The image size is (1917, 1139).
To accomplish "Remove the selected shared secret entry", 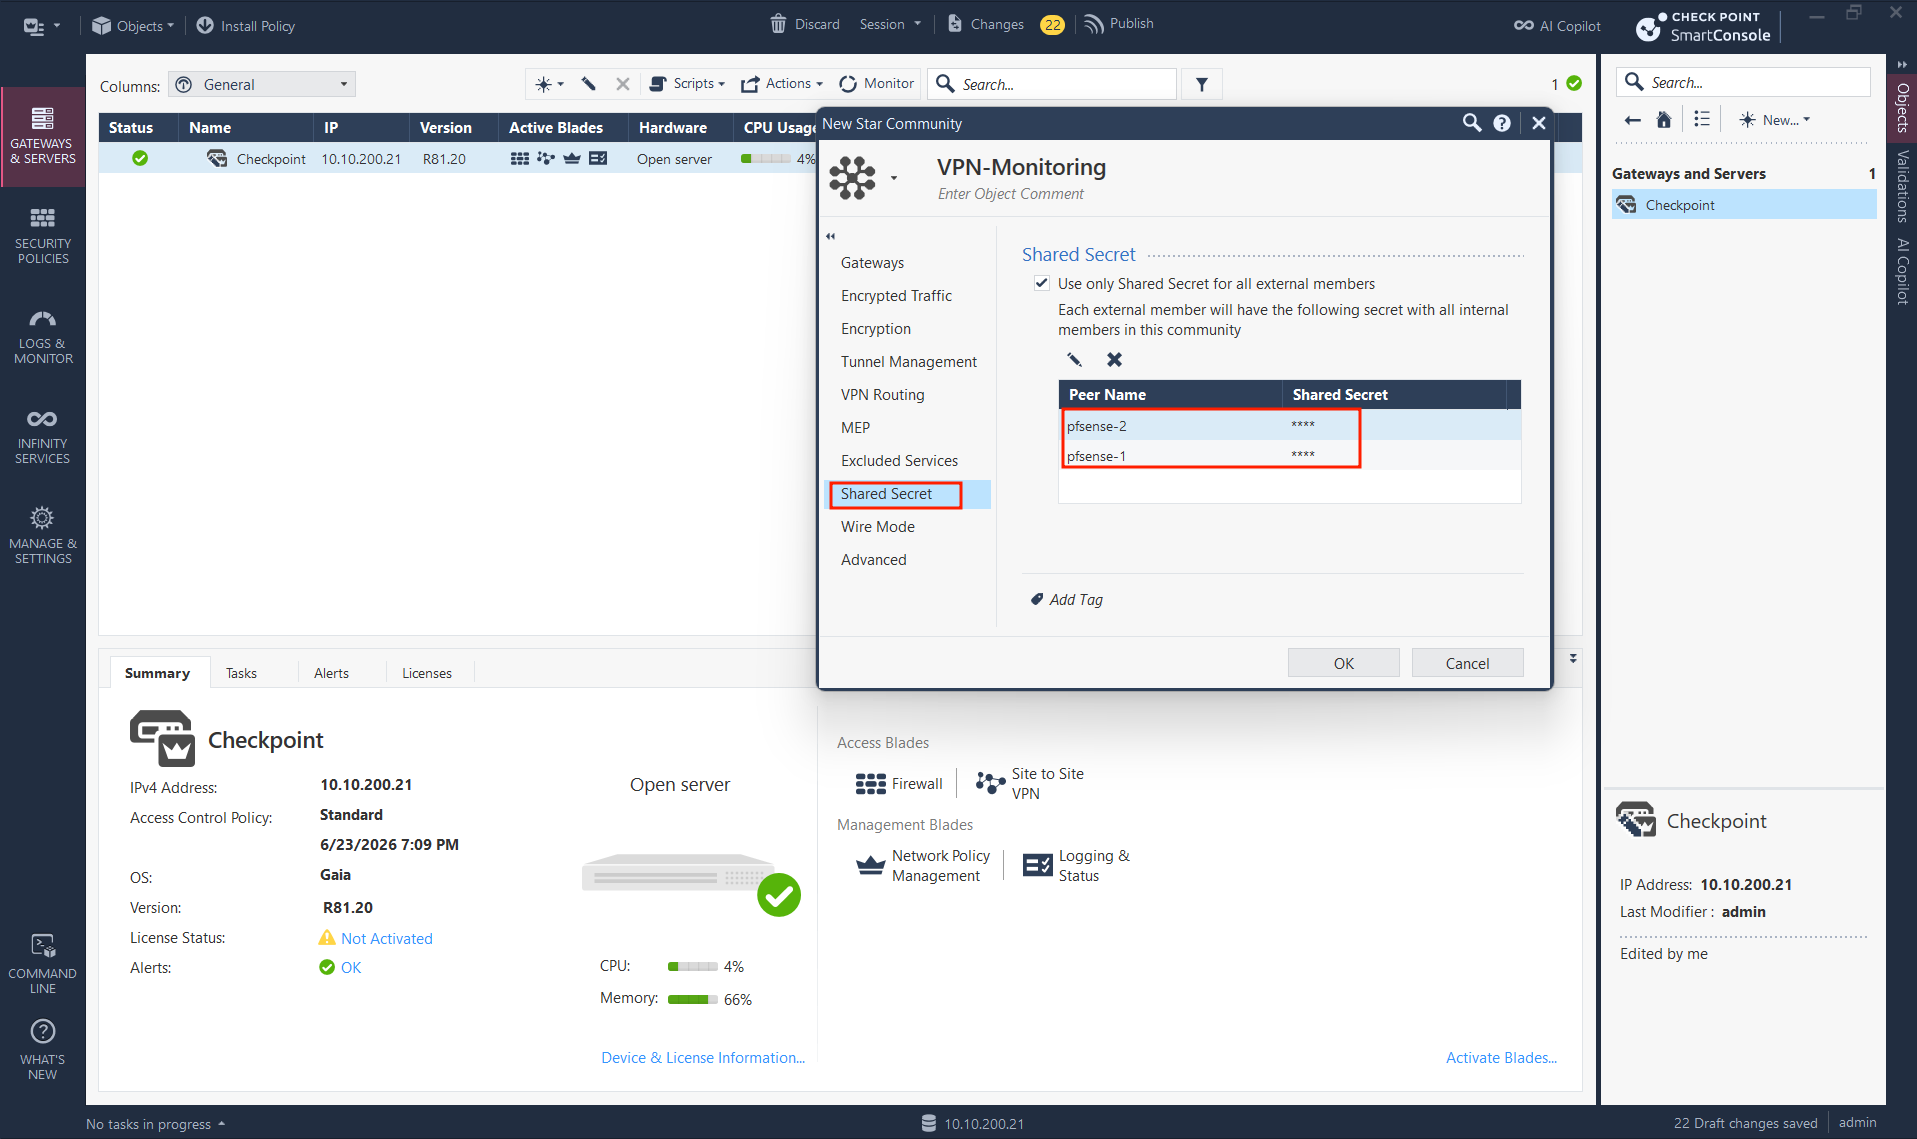I will point(1114,360).
